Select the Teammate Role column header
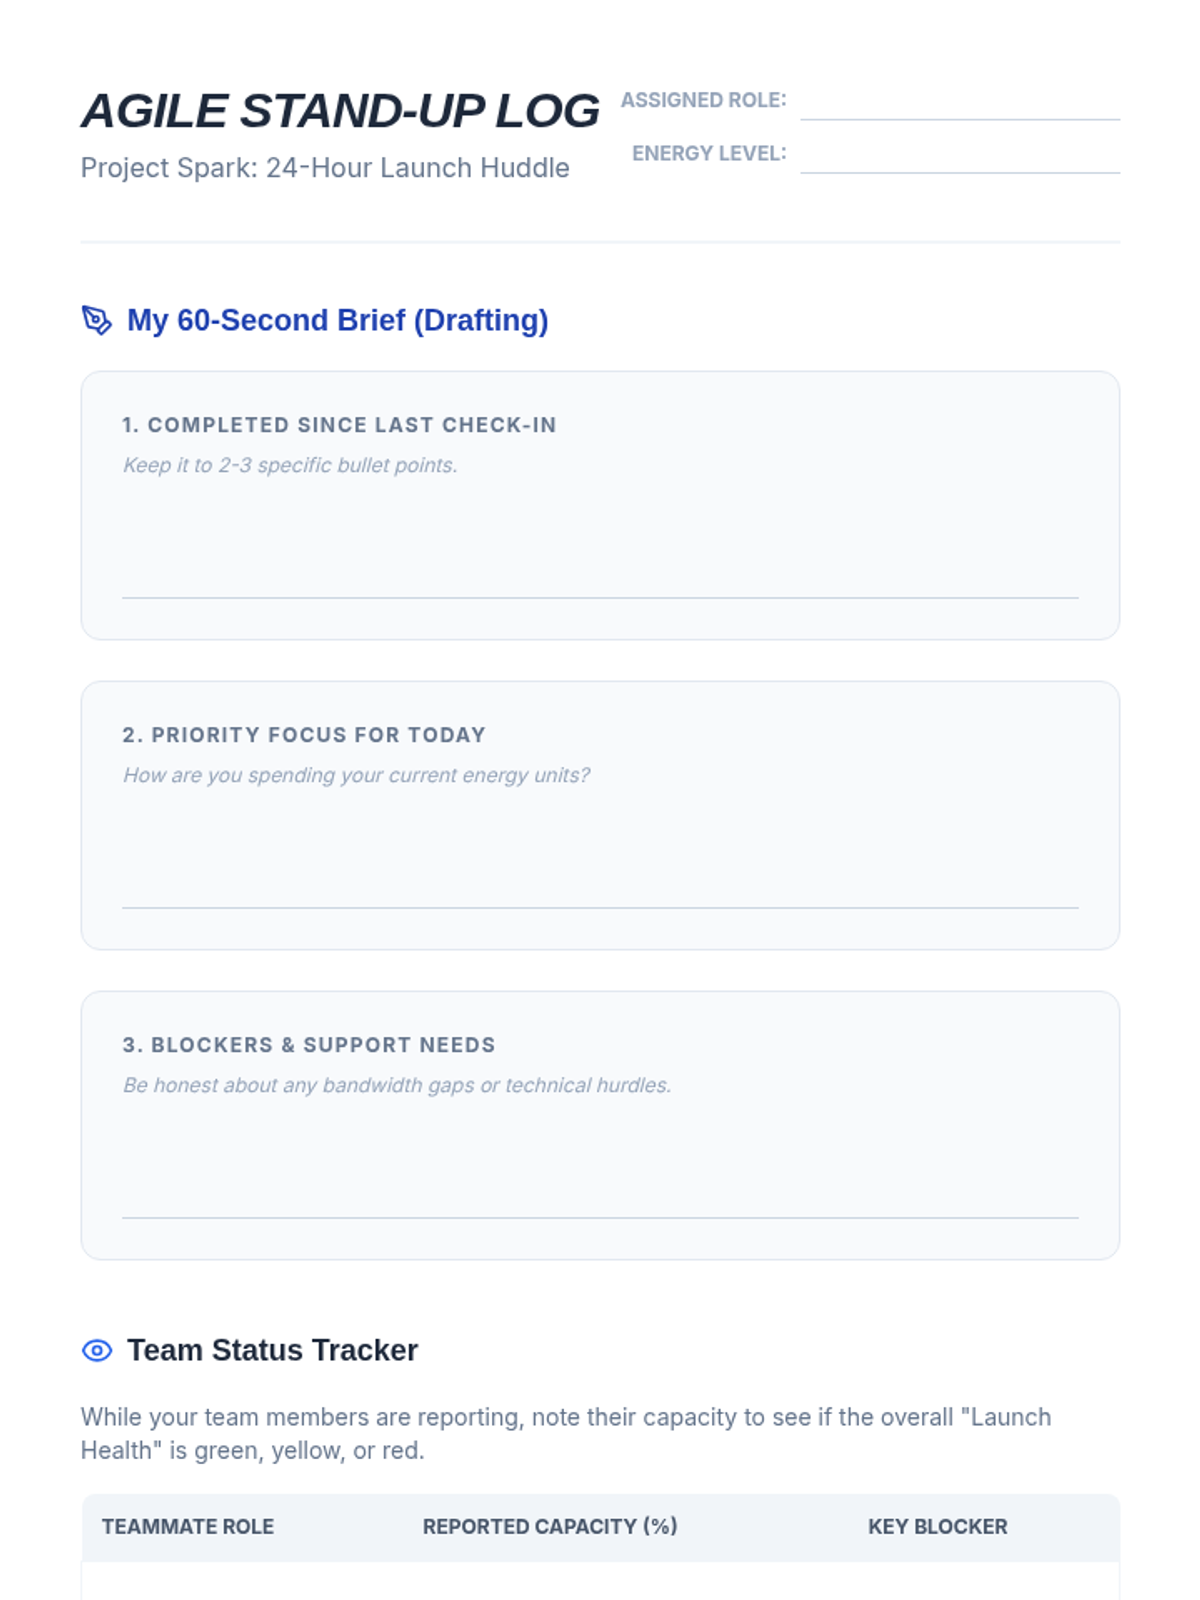 click(188, 1527)
